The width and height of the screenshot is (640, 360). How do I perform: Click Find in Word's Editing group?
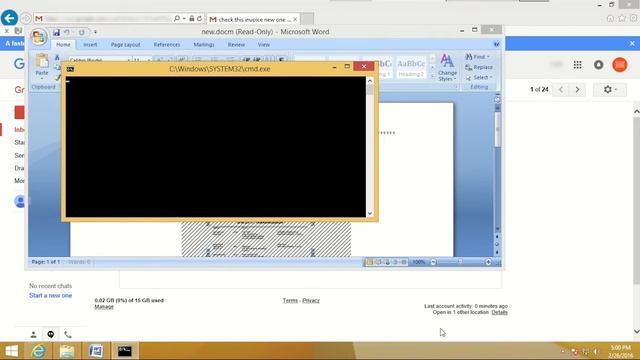pyautogui.click(x=478, y=57)
